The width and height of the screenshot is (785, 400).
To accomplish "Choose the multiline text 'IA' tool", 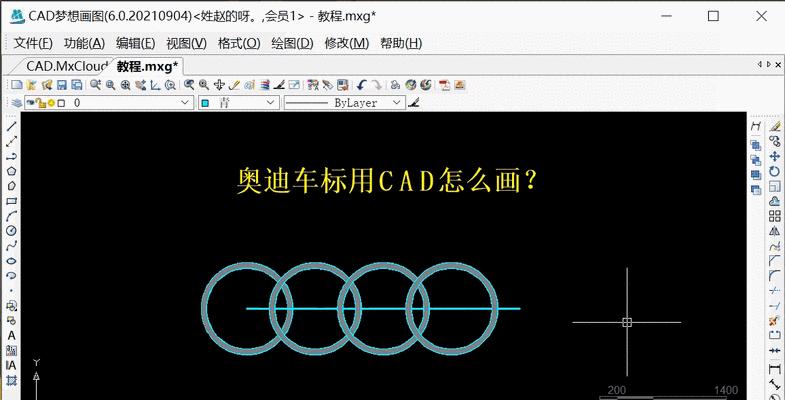I will point(11,365).
